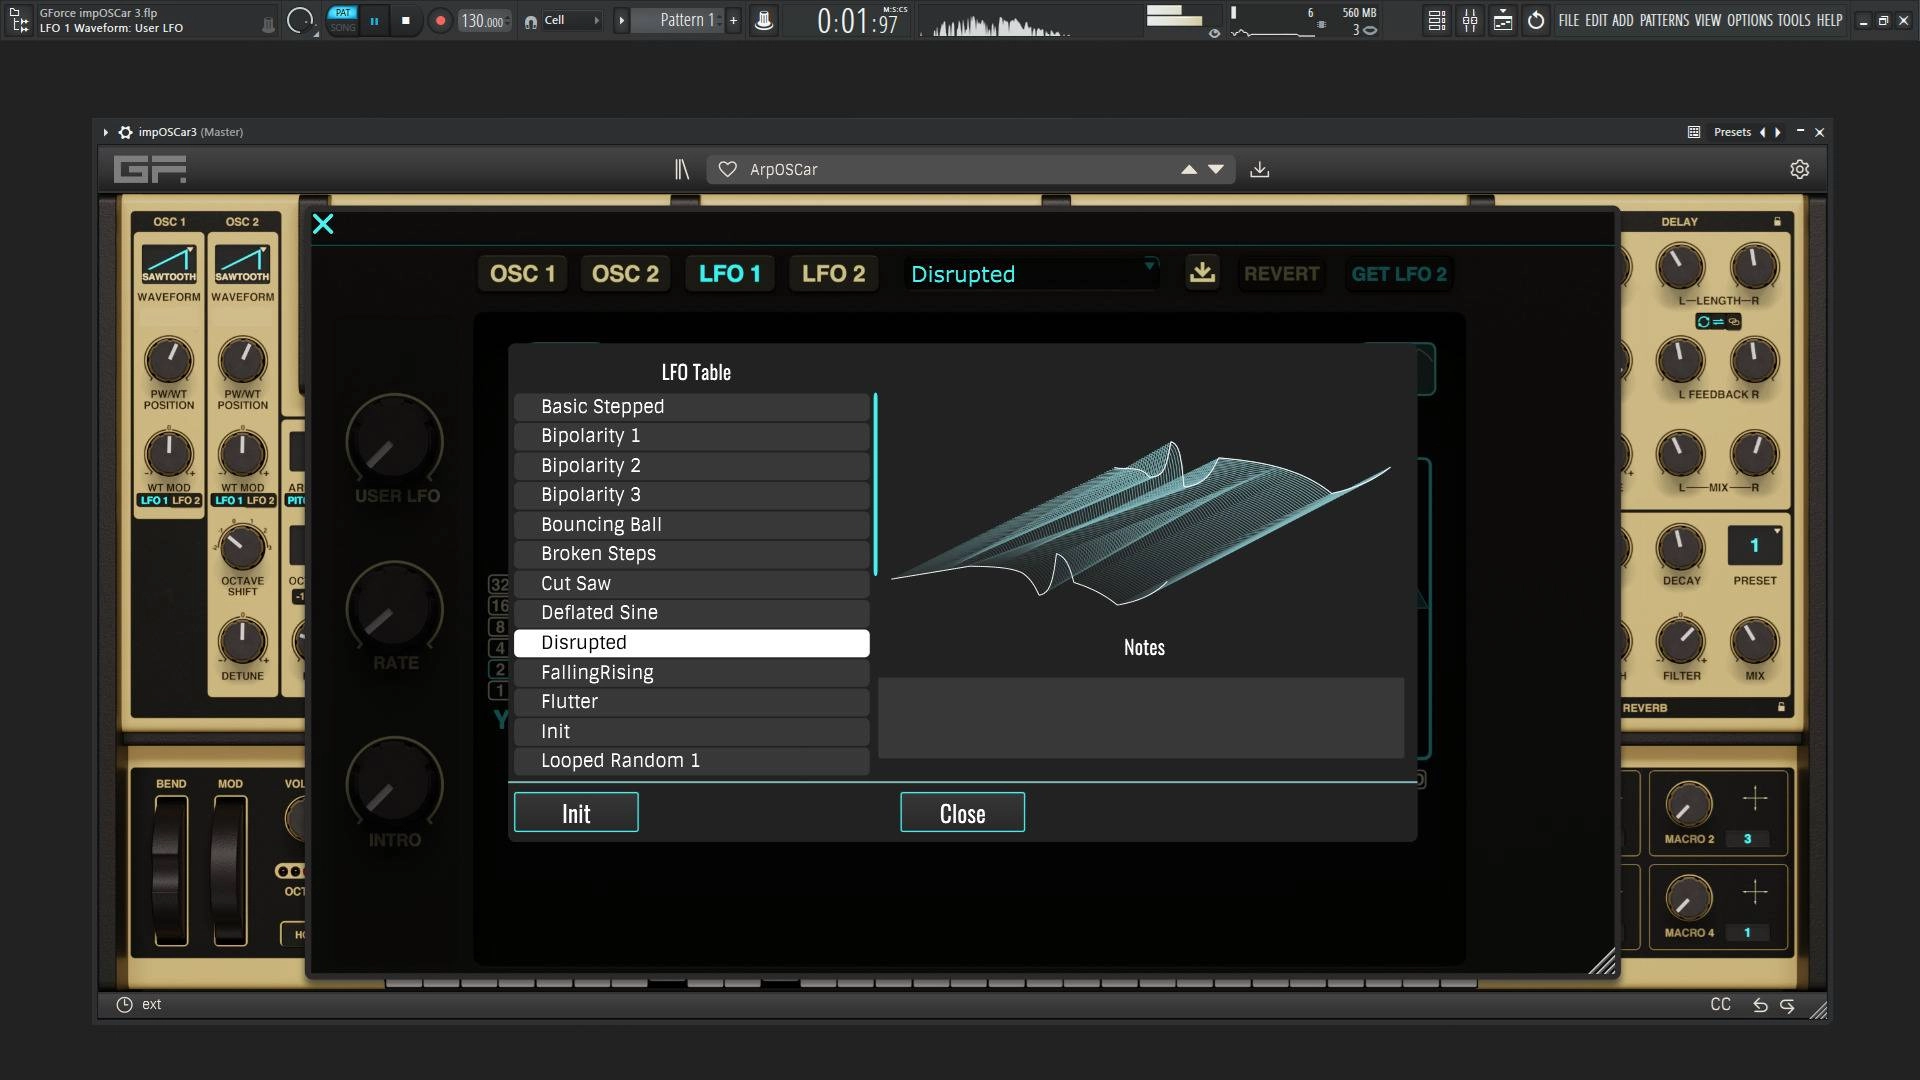Toggle OSC 1 WT MOD LFO 2

(186, 501)
